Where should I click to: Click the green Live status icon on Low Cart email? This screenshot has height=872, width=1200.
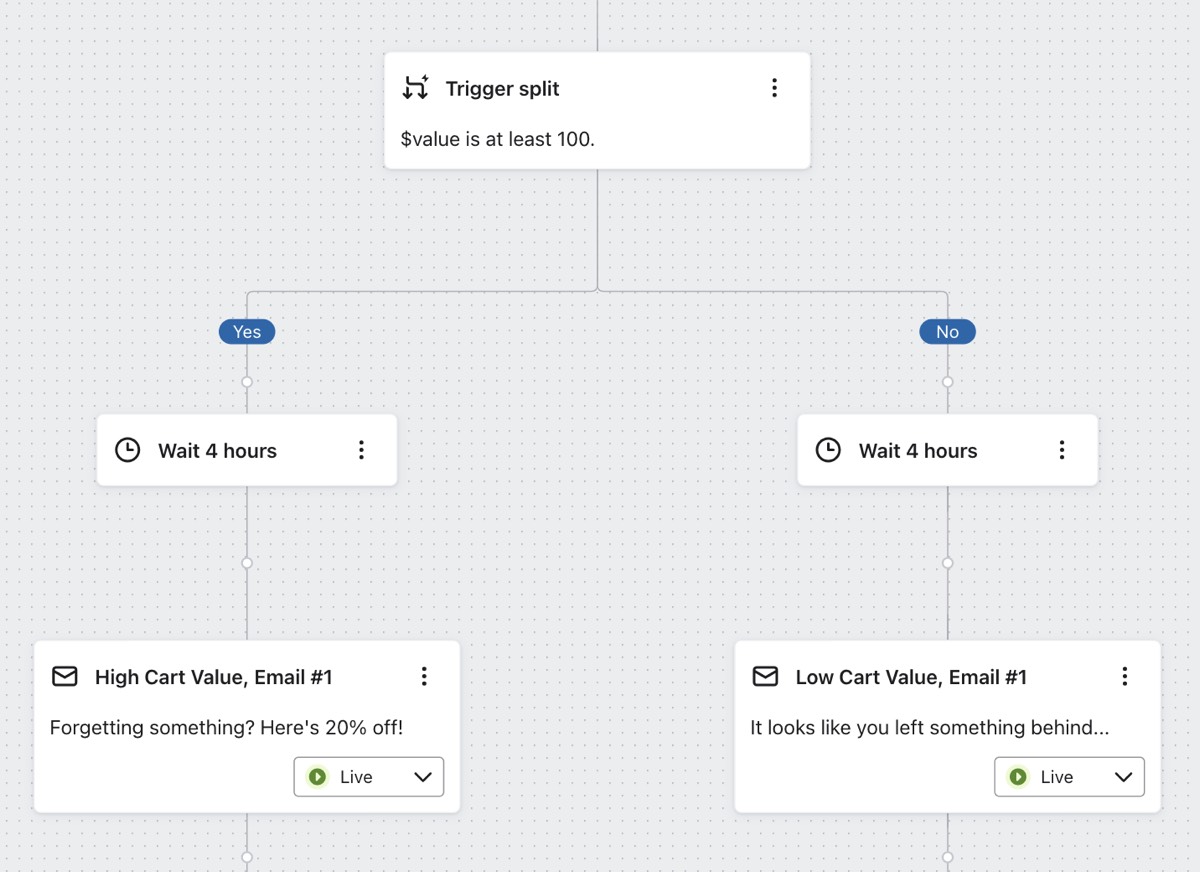[1020, 777]
